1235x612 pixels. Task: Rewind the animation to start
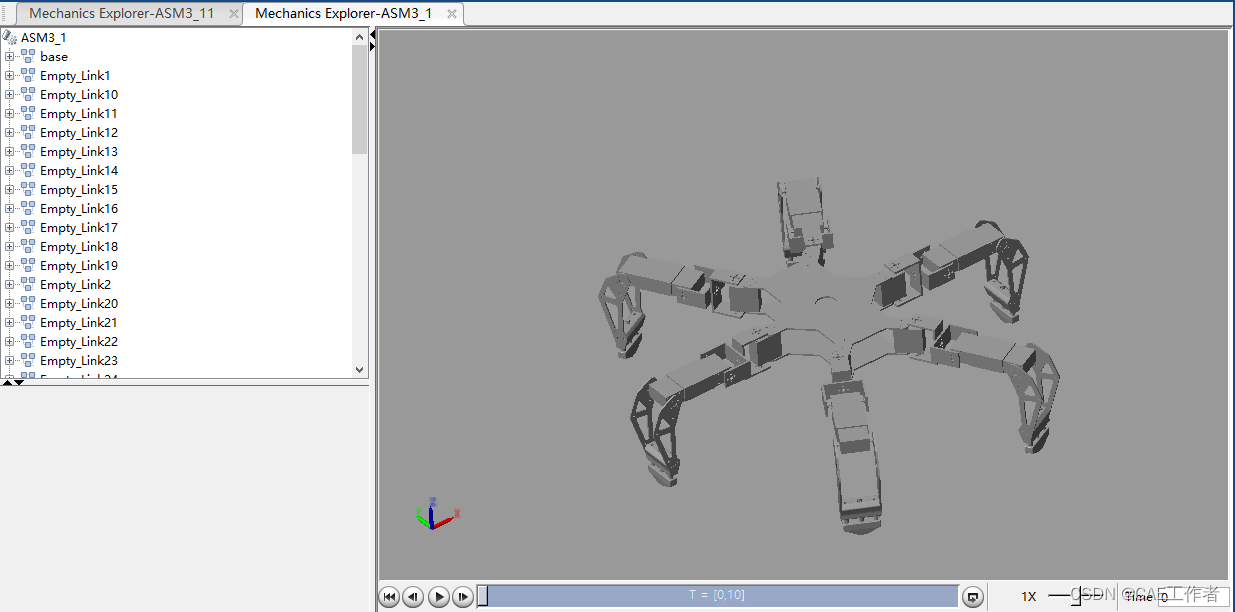click(389, 597)
